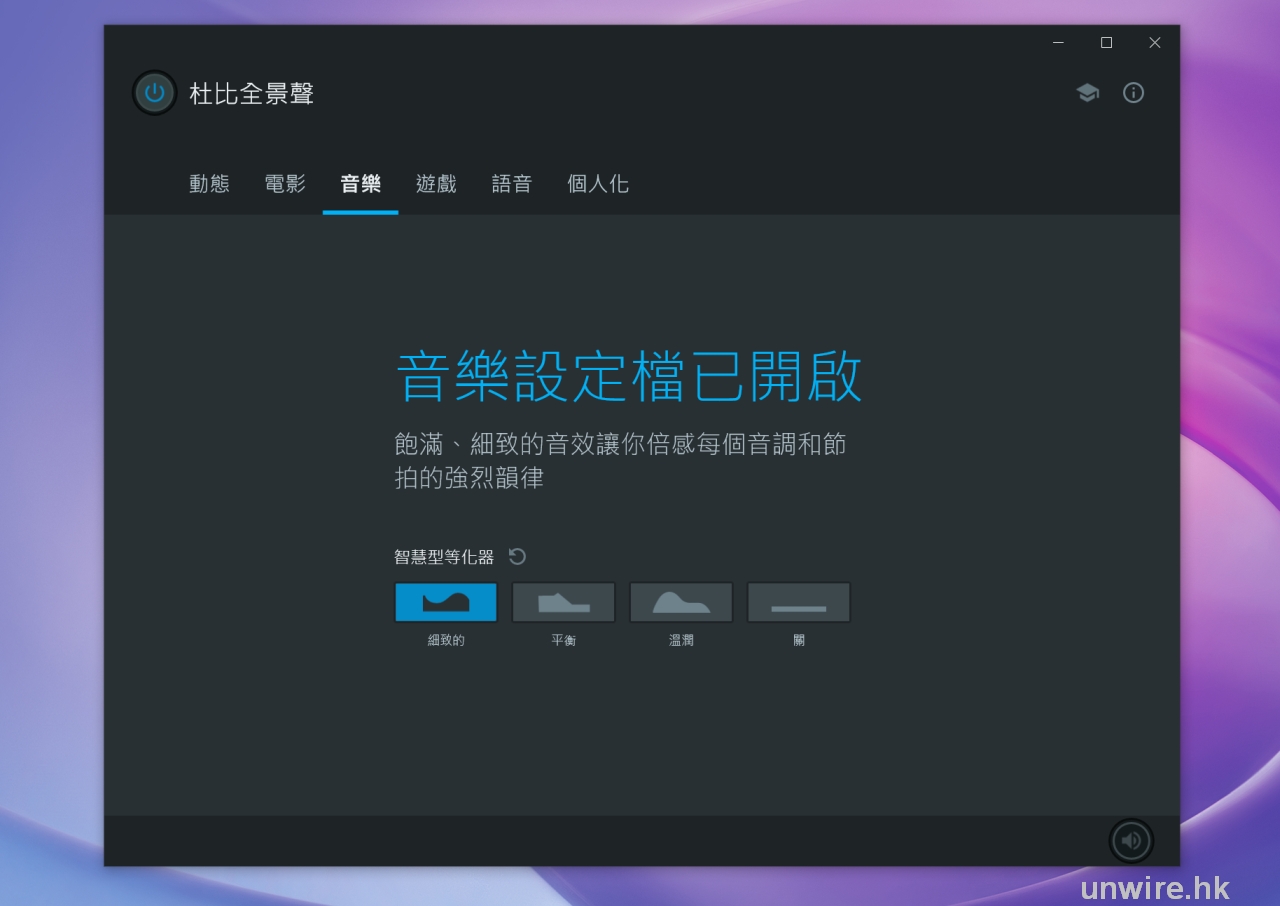1280x906 pixels.
Task: Open the tutorial graduation cap icon
Action: (x=1087, y=93)
